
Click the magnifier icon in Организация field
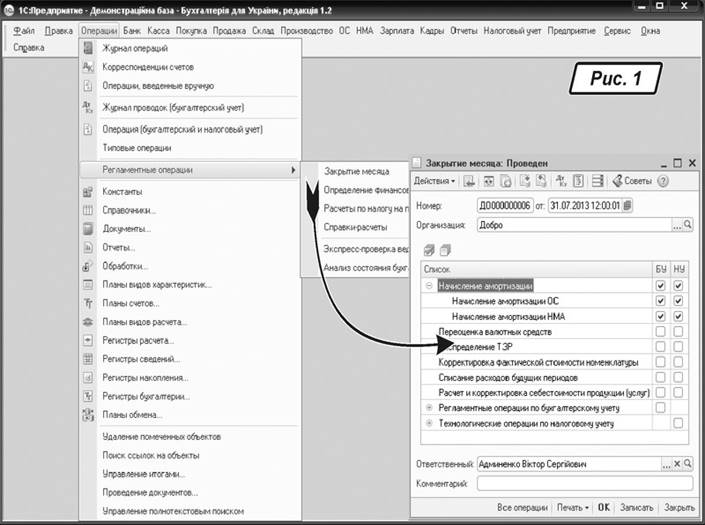[688, 225]
